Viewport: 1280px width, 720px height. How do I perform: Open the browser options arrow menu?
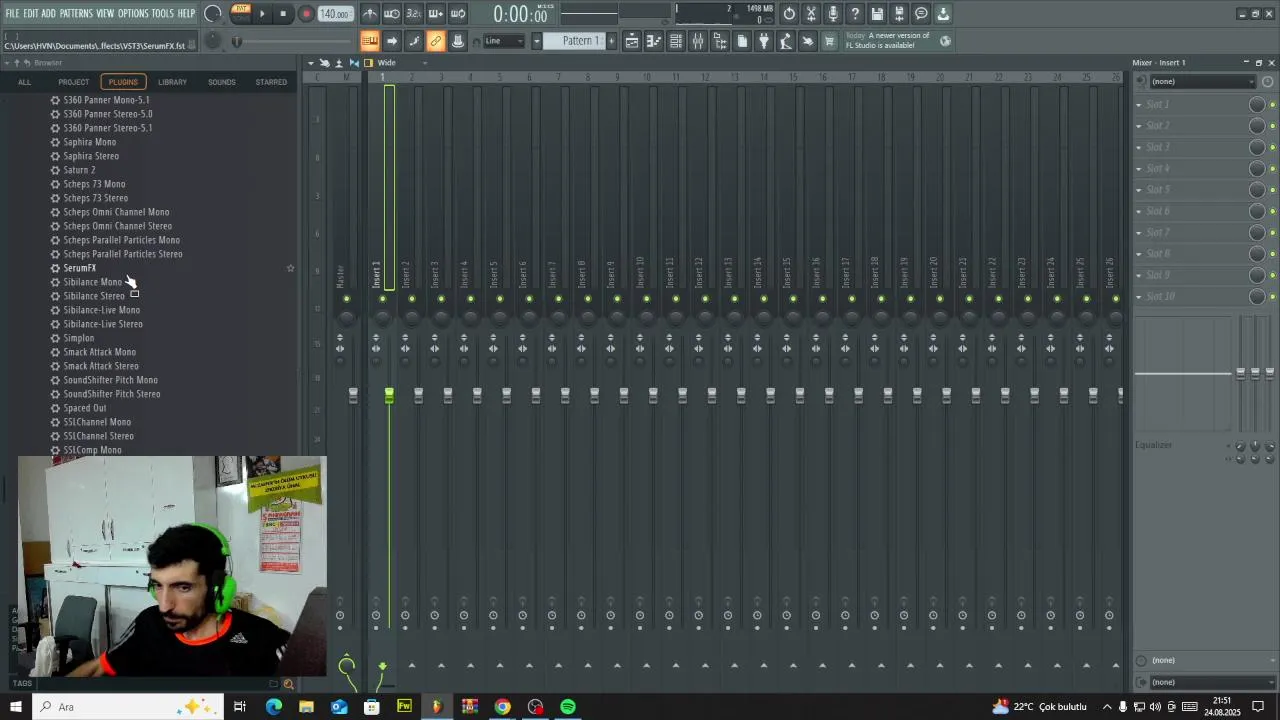pos(6,63)
